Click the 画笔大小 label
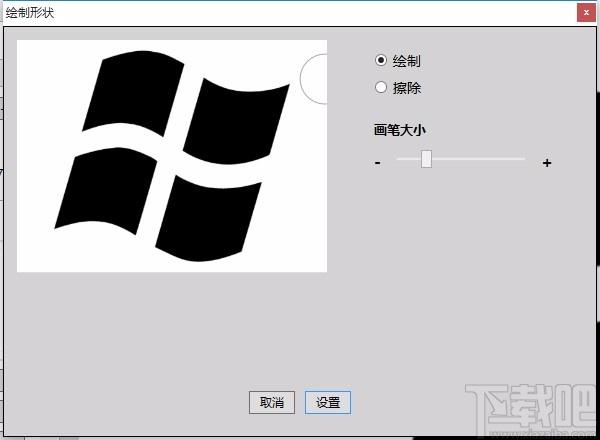The image size is (600, 440). point(399,130)
